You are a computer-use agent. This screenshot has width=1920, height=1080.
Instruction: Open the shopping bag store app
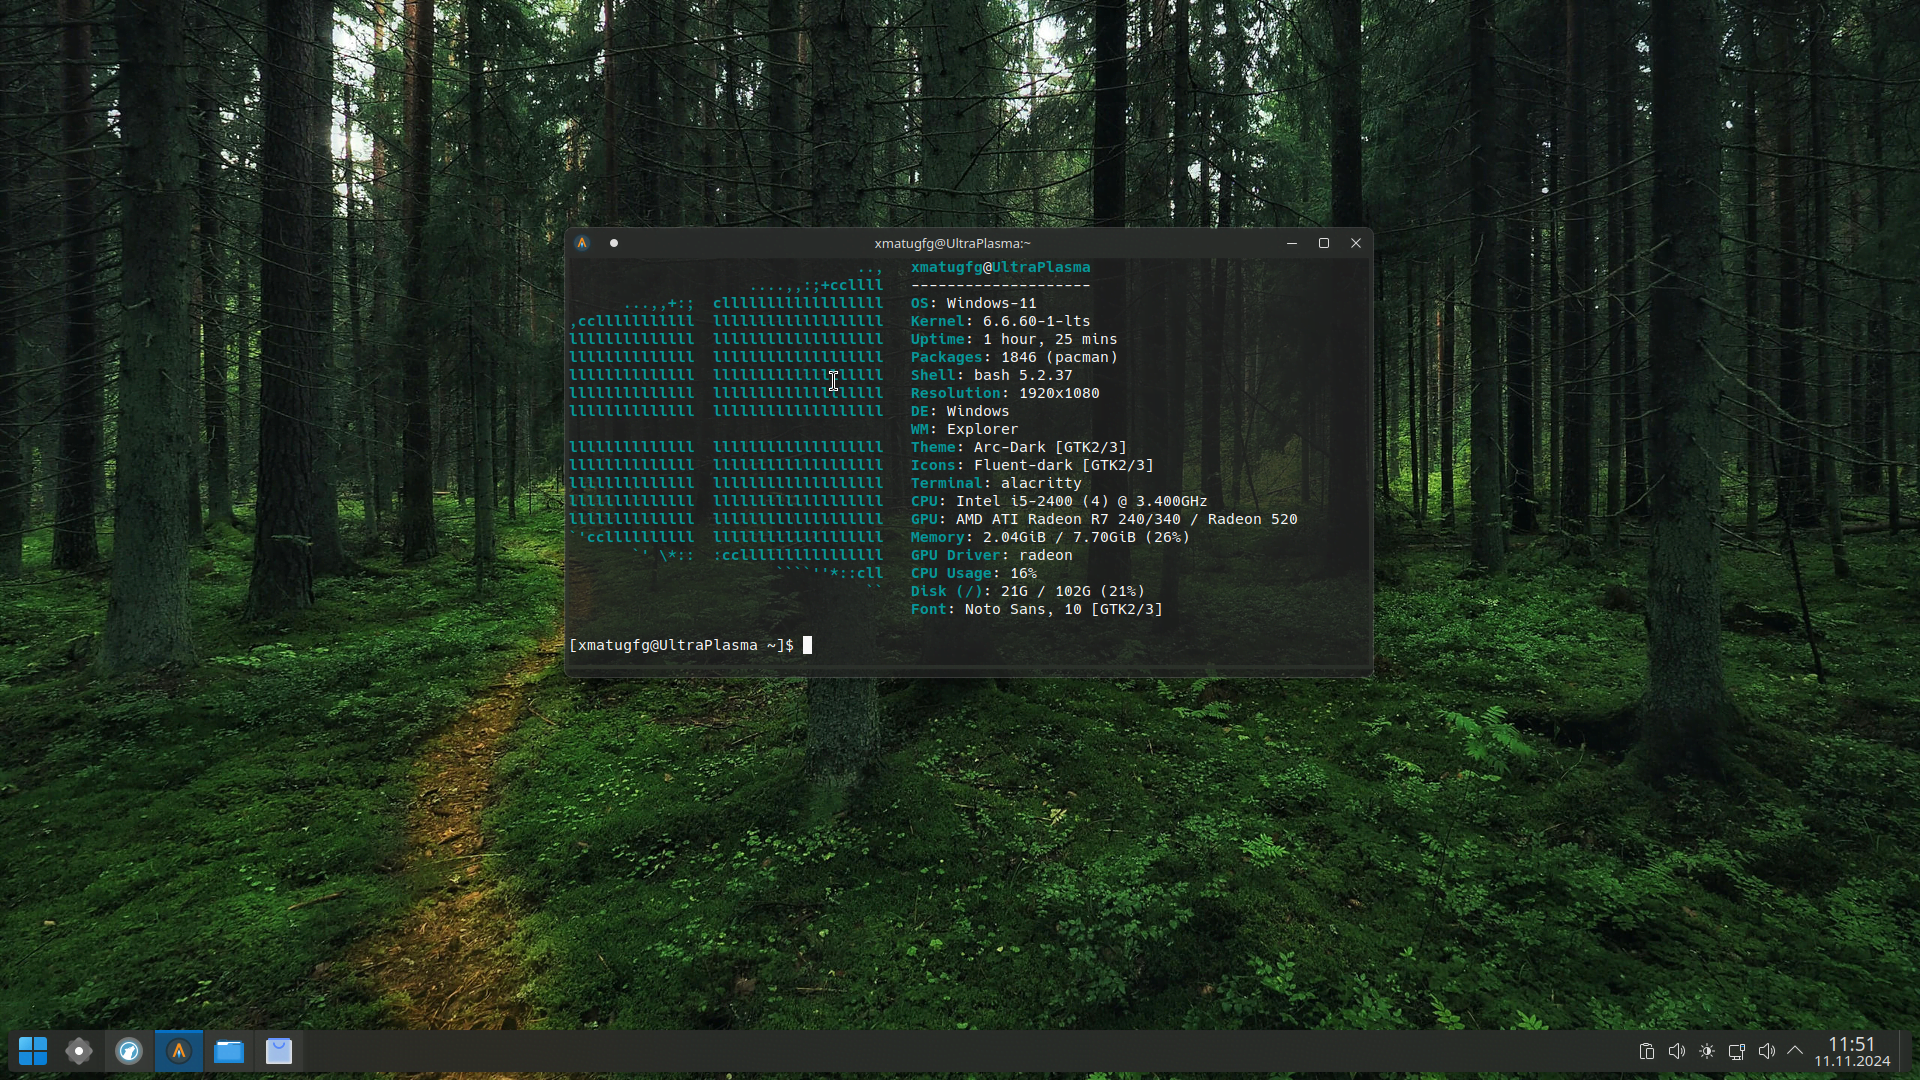point(279,1051)
